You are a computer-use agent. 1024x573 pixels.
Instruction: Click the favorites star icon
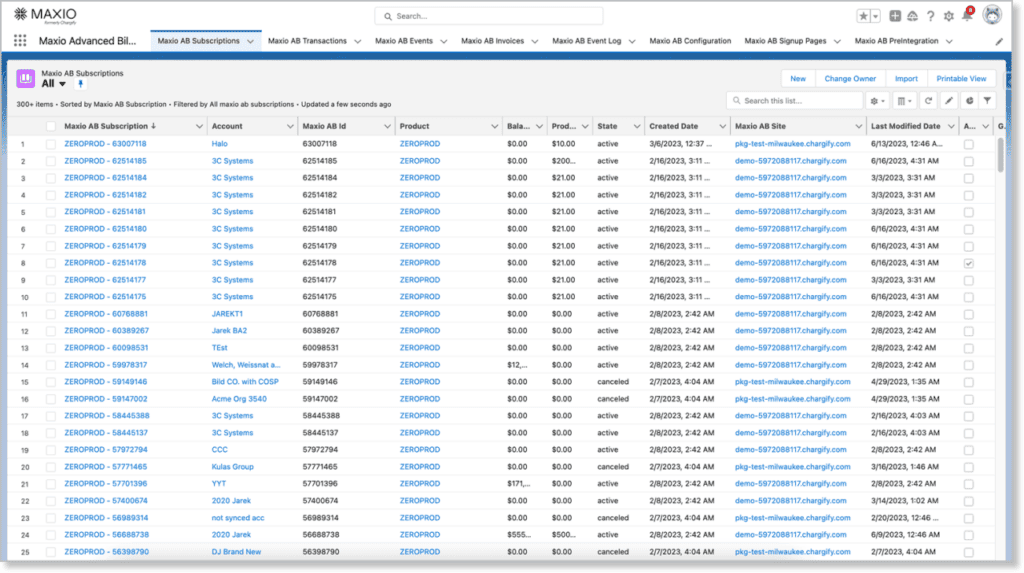[x=863, y=16]
